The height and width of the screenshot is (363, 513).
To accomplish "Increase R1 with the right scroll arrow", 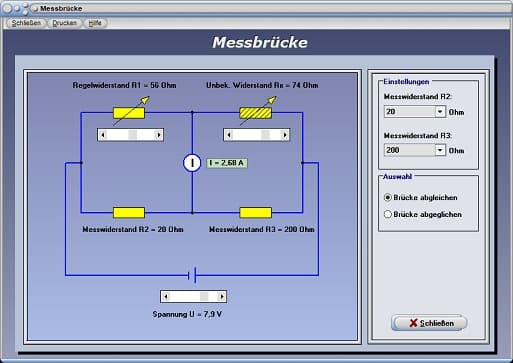I will [x=159, y=135].
